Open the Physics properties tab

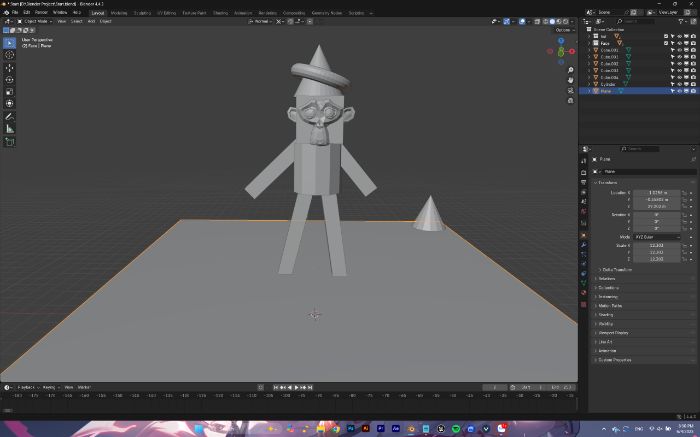pyautogui.click(x=583, y=264)
